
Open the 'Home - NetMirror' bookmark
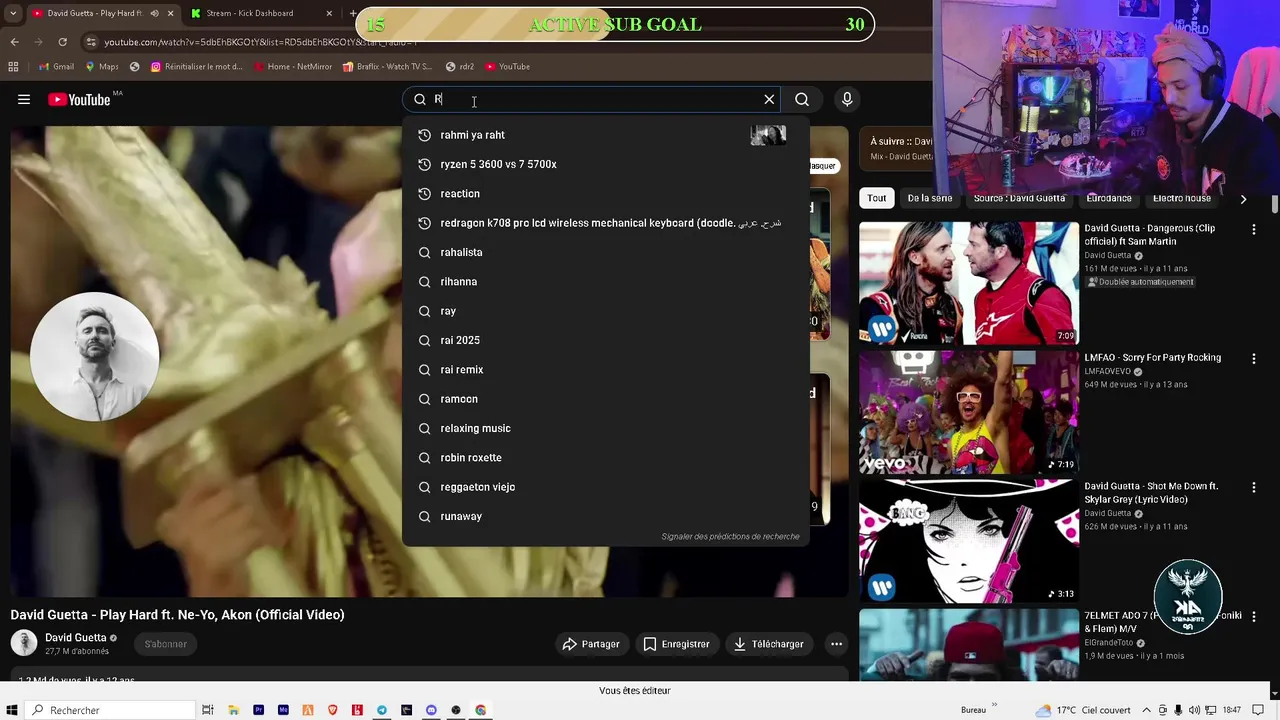pyautogui.click(x=293, y=67)
